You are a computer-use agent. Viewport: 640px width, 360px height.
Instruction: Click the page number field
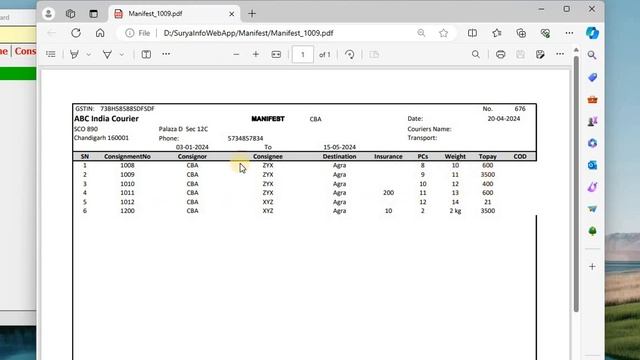303,55
